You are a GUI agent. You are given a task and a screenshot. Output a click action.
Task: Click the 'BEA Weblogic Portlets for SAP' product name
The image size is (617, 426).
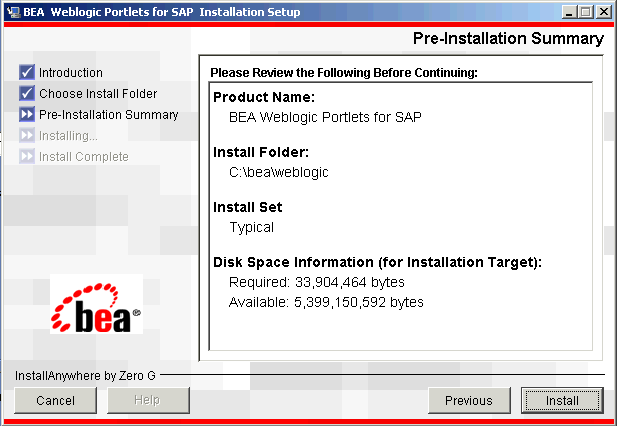(x=325, y=117)
